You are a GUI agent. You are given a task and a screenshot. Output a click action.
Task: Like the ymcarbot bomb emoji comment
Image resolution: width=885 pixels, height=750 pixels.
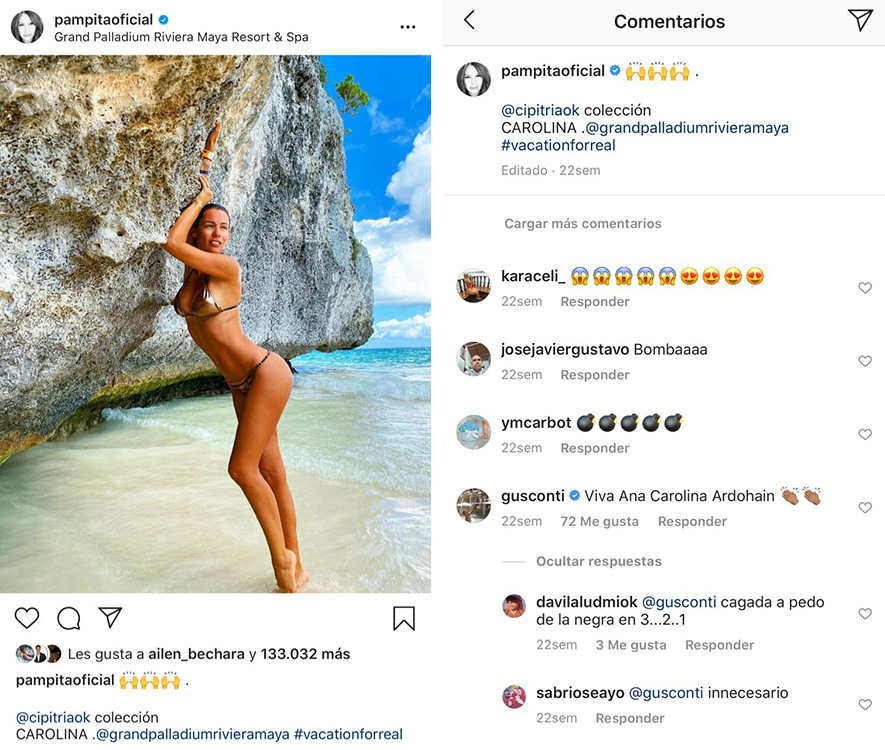coord(865,435)
